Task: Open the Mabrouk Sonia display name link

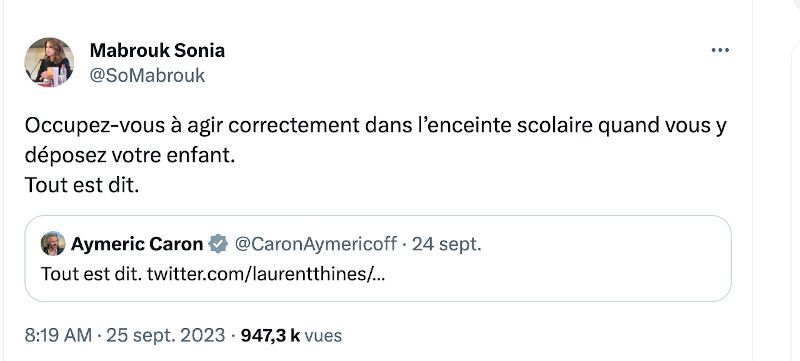Action: click(x=157, y=50)
